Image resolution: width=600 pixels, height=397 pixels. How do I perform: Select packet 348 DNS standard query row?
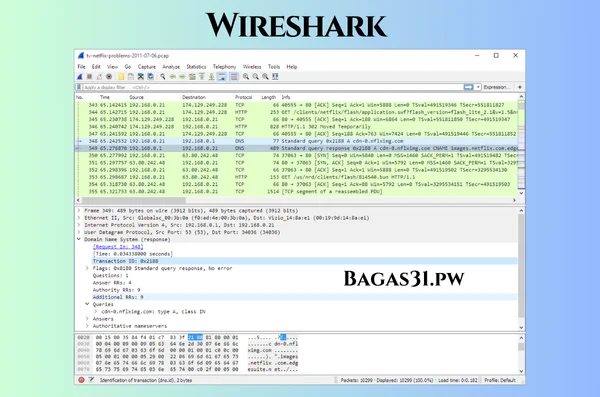pos(297,141)
